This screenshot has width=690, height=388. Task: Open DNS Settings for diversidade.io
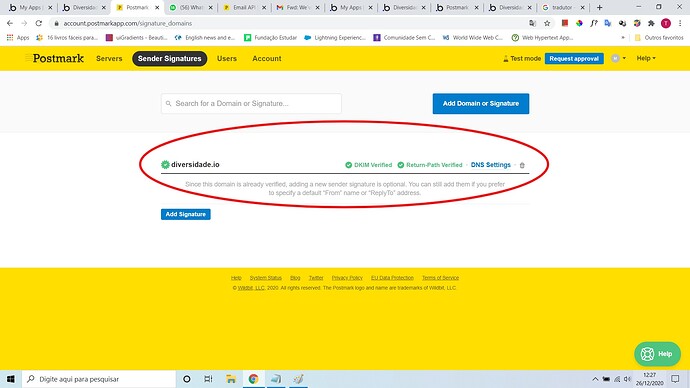click(491, 165)
